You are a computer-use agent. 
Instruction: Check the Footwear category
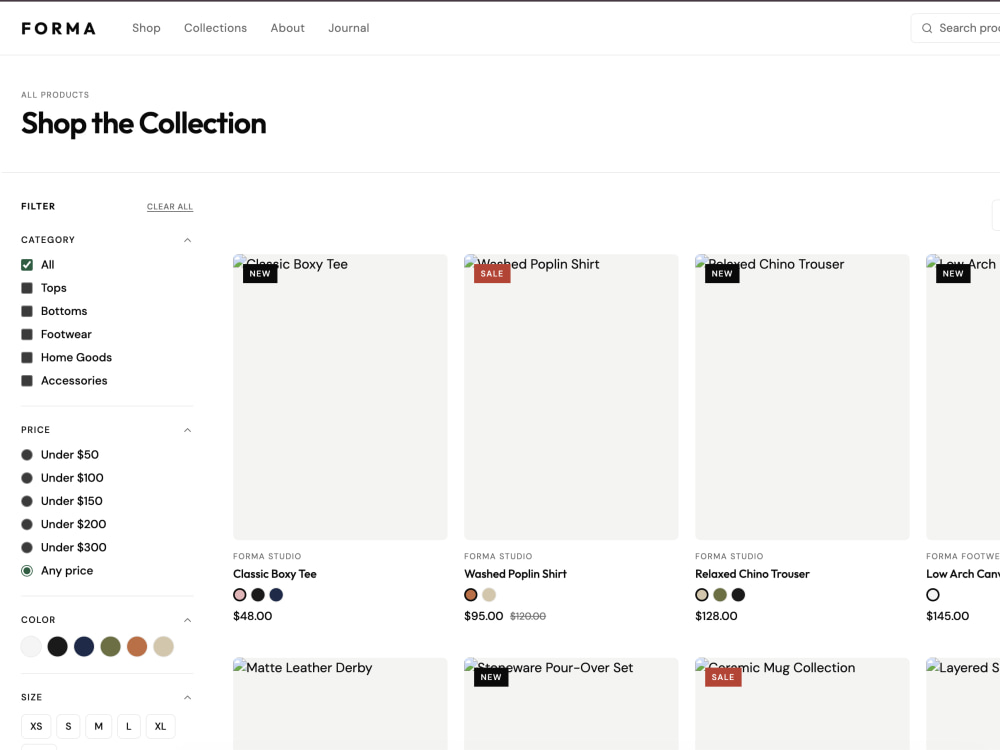(27, 334)
